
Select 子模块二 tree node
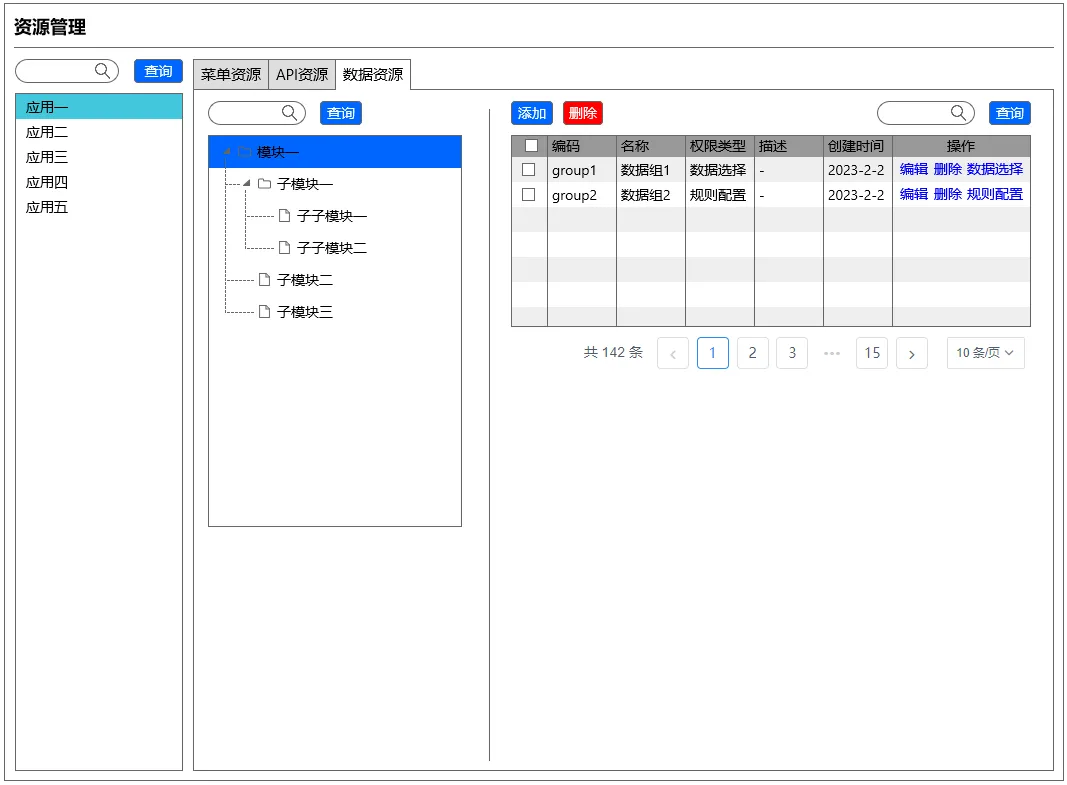[305, 280]
